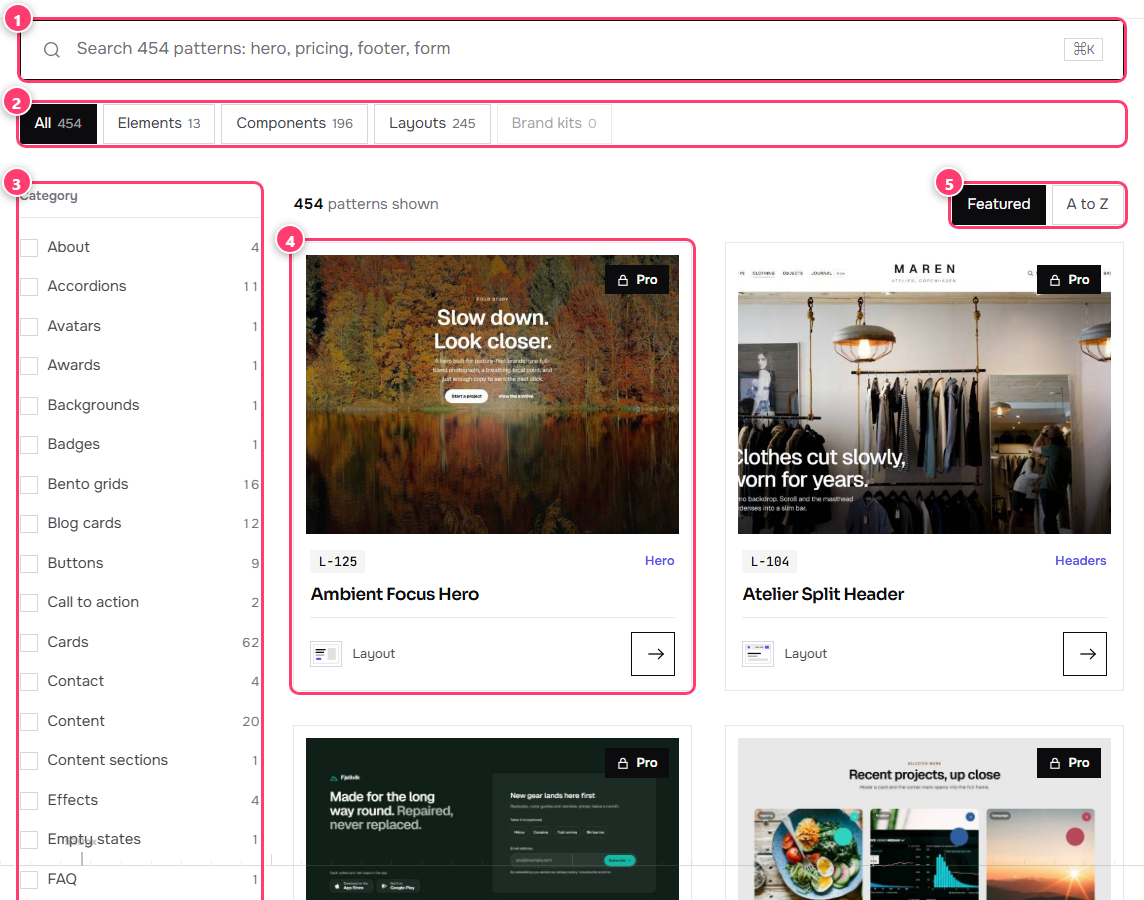Select the Call to action checkbox
1144x900 pixels.
(29, 602)
